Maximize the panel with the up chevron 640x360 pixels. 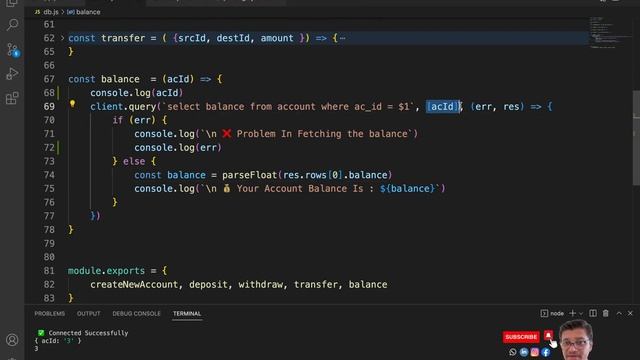pos(619,313)
